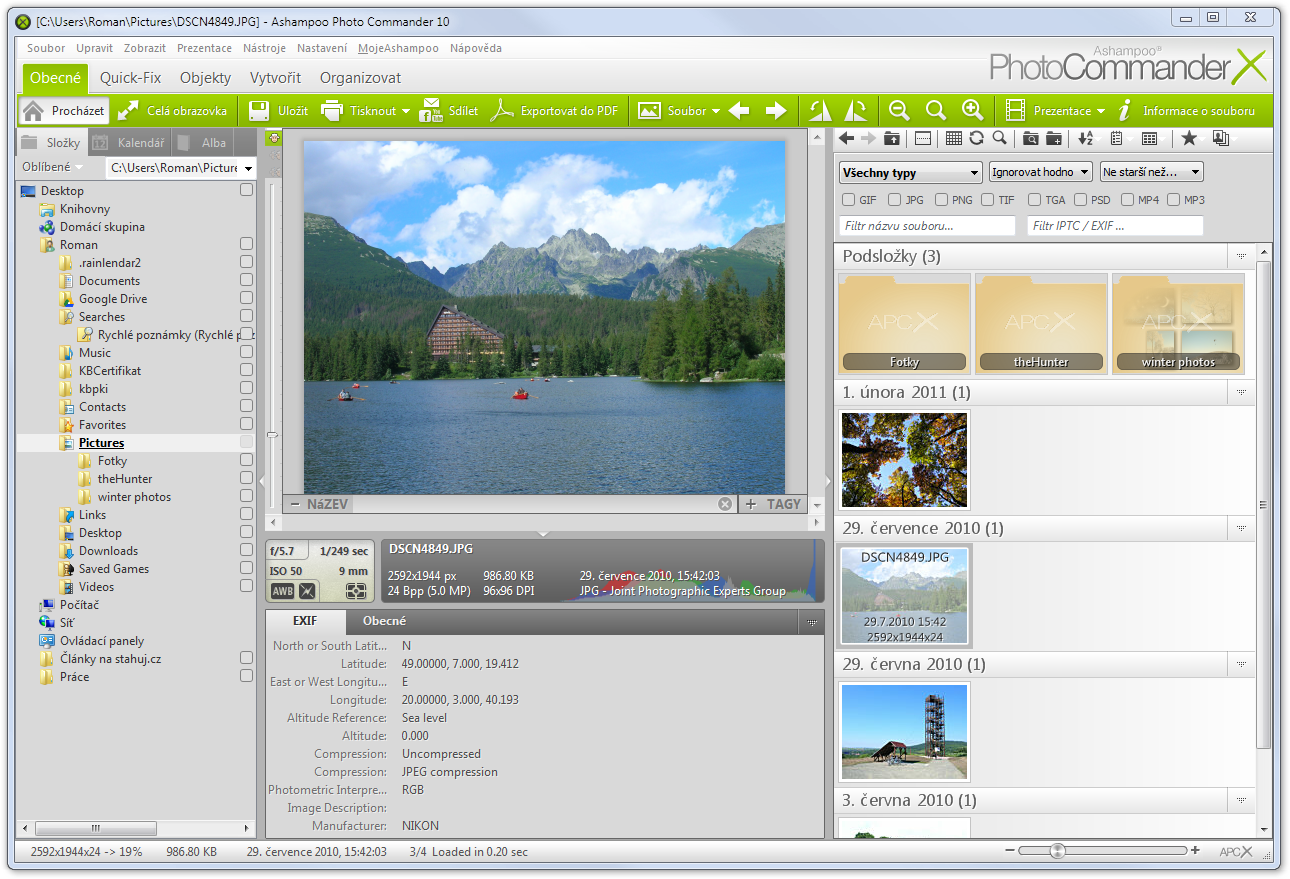This screenshot has width=1290, height=879.
Task: Toggle the PSD filter checkbox
Action: (x=1081, y=200)
